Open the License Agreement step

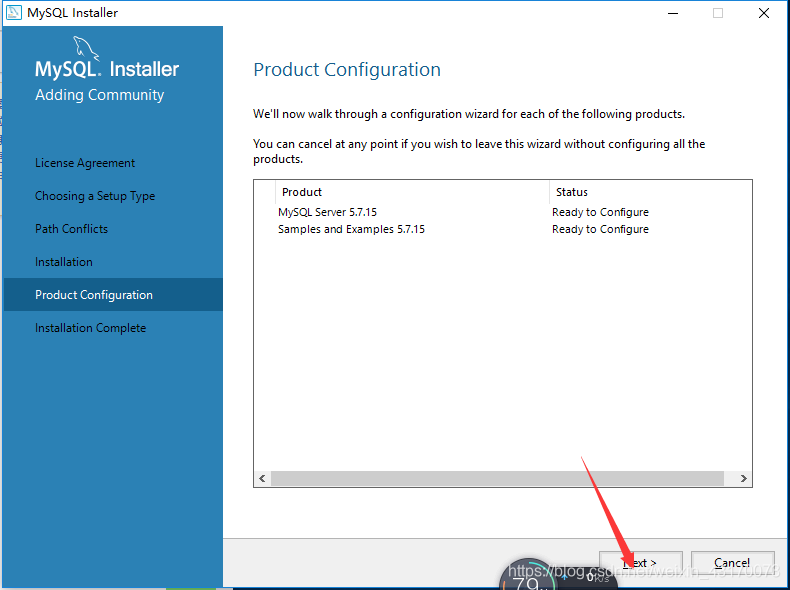click(85, 163)
